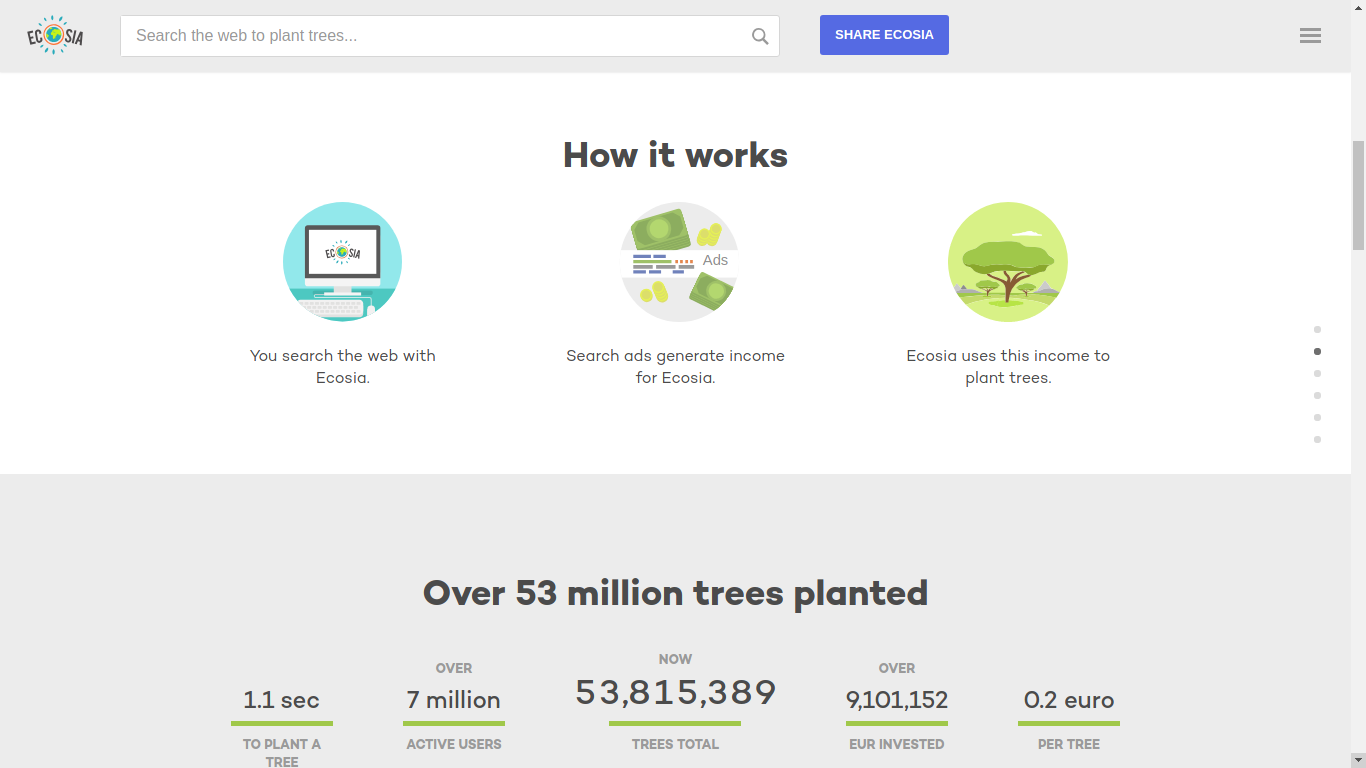This screenshot has width=1366, height=768.
Task: Click 'Over 53 million trees planted' heading
Action: pyautogui.click(x=675, y=593)
